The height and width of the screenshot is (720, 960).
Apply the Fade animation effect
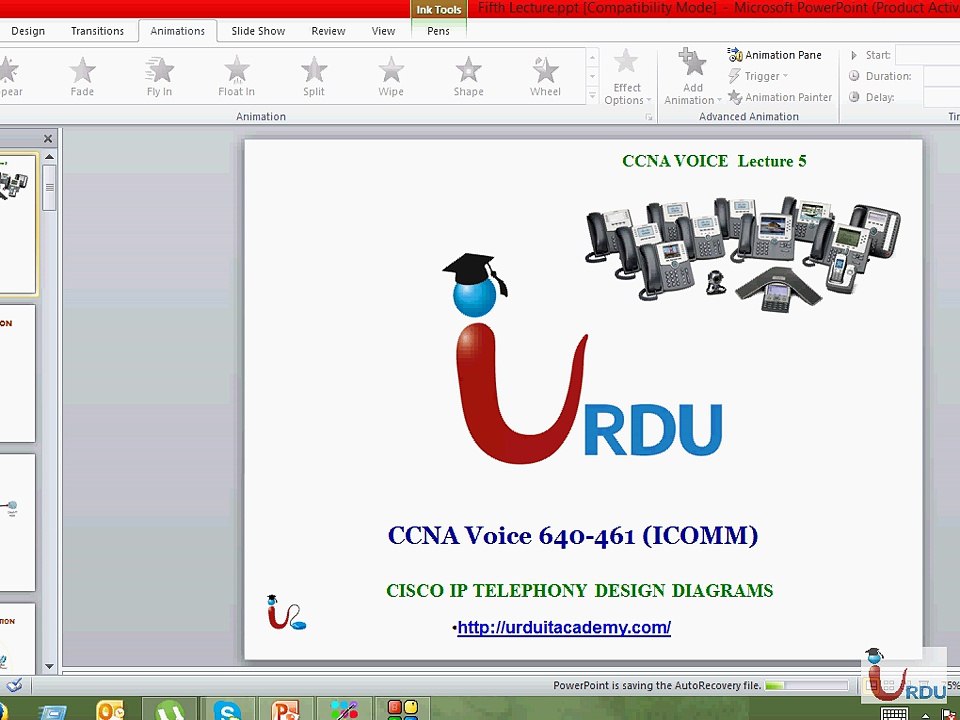82,77
